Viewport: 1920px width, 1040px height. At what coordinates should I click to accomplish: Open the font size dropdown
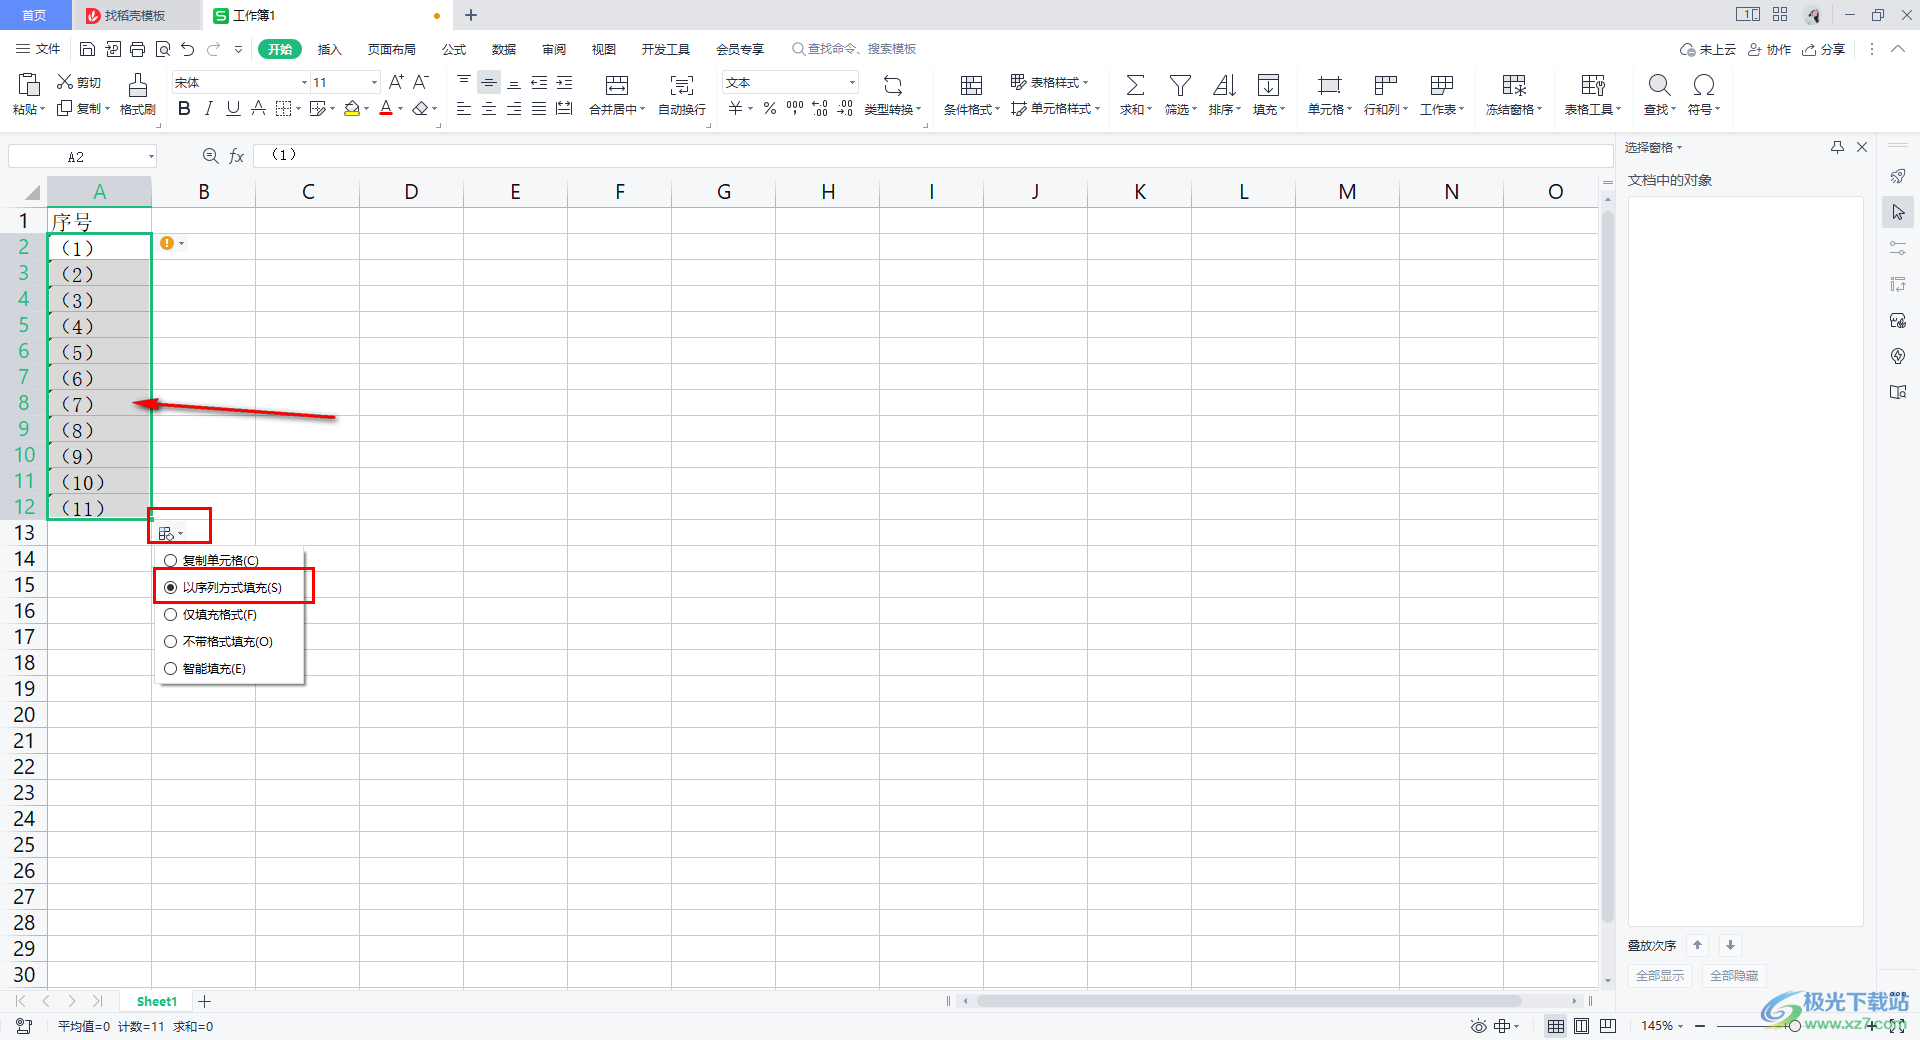click(x=375, y=82)
